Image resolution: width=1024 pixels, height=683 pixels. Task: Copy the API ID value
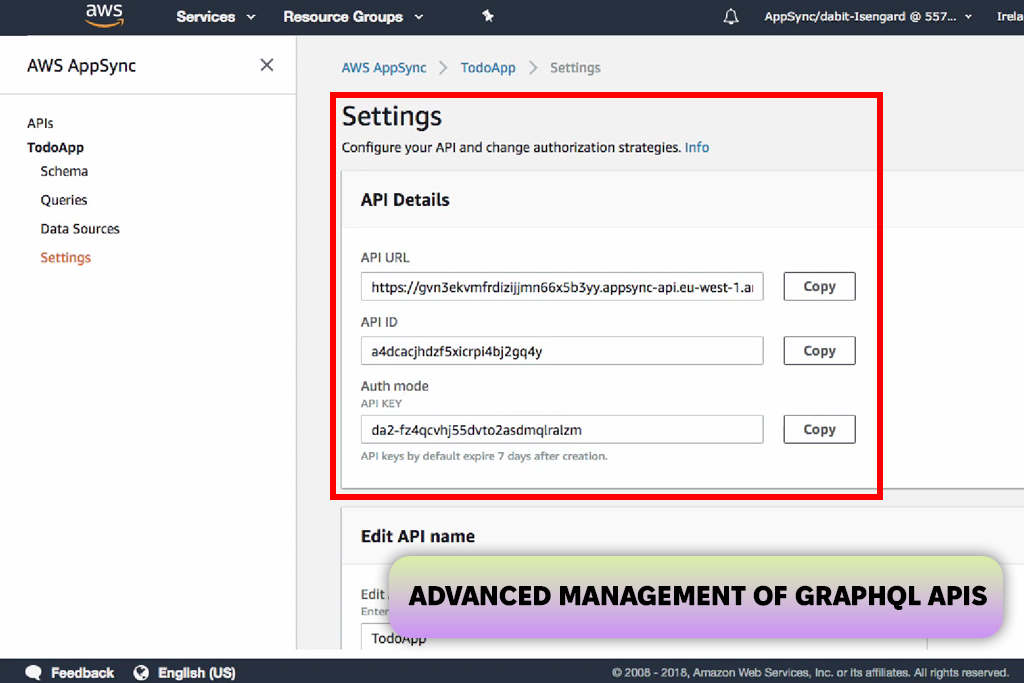pos(819,351)
